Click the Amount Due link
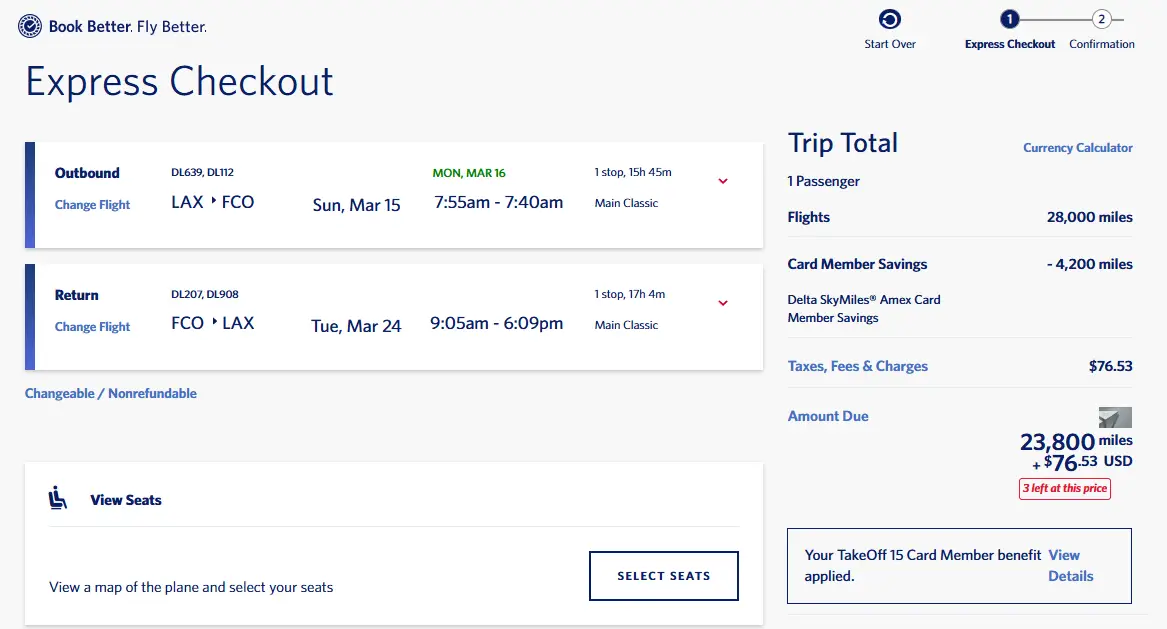1167x629 pixels. pyautogui.click(x=828, y=416)
